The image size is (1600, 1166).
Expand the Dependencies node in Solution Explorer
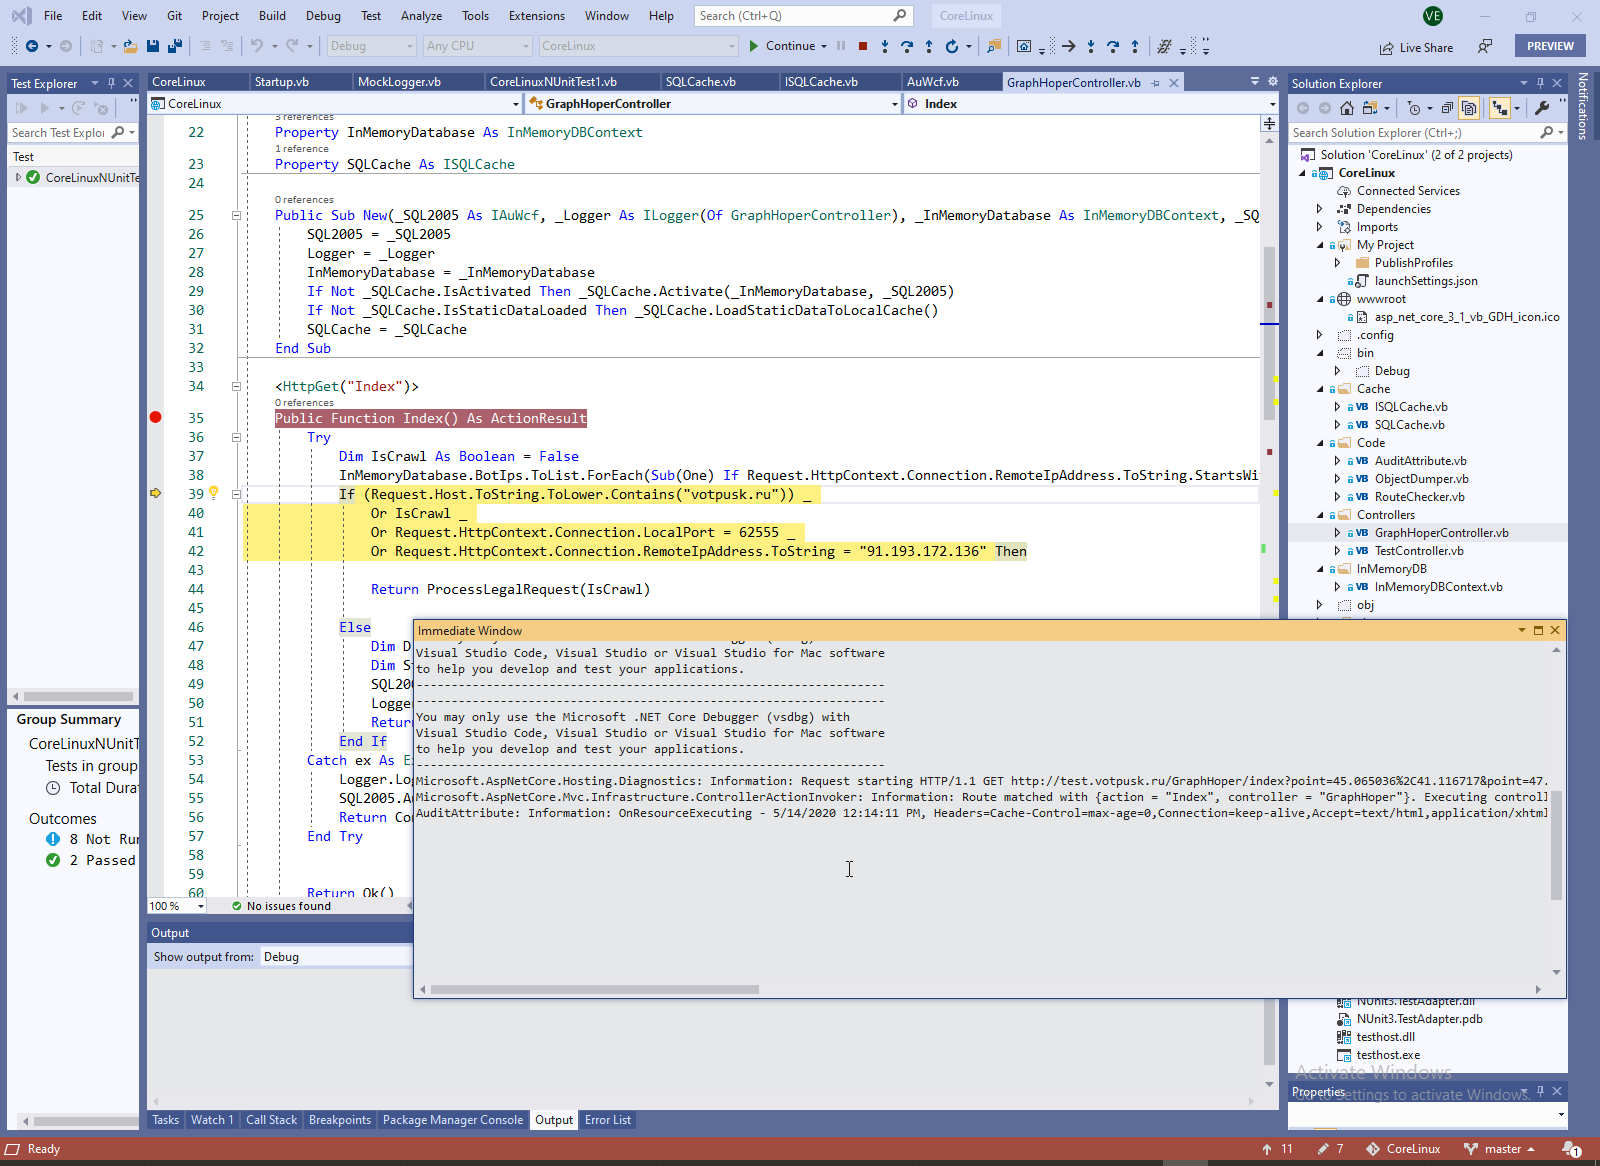1320,209
